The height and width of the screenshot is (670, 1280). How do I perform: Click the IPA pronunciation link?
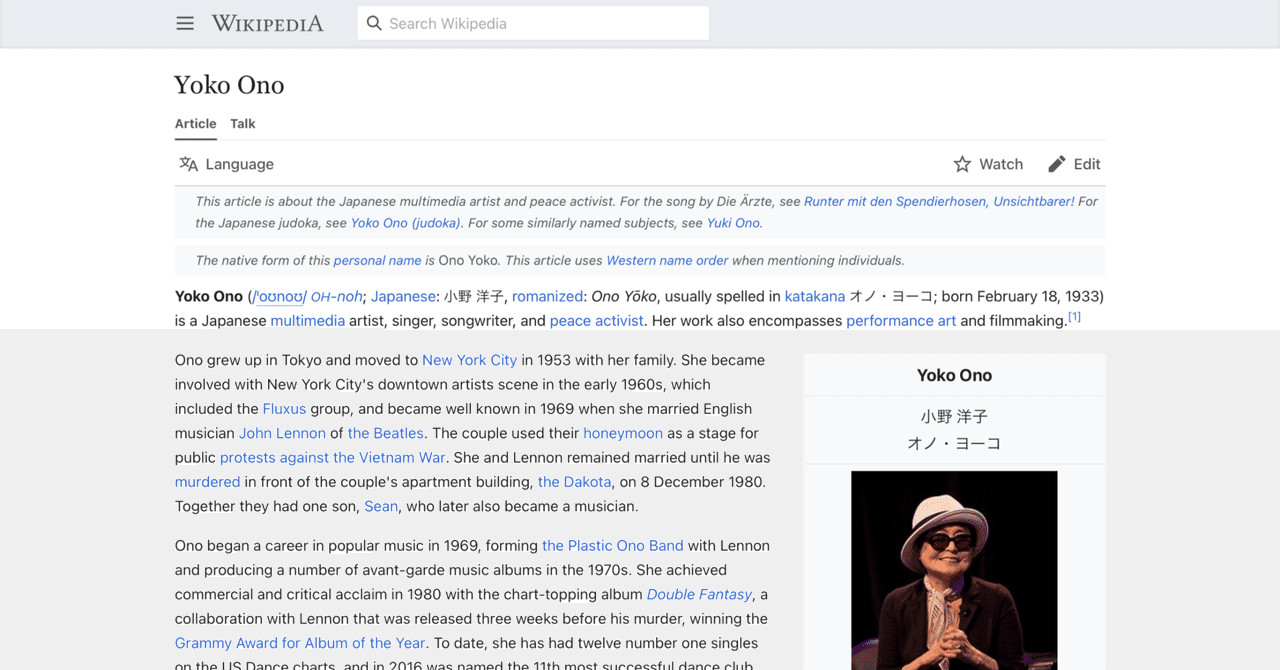tap(279, 296)
